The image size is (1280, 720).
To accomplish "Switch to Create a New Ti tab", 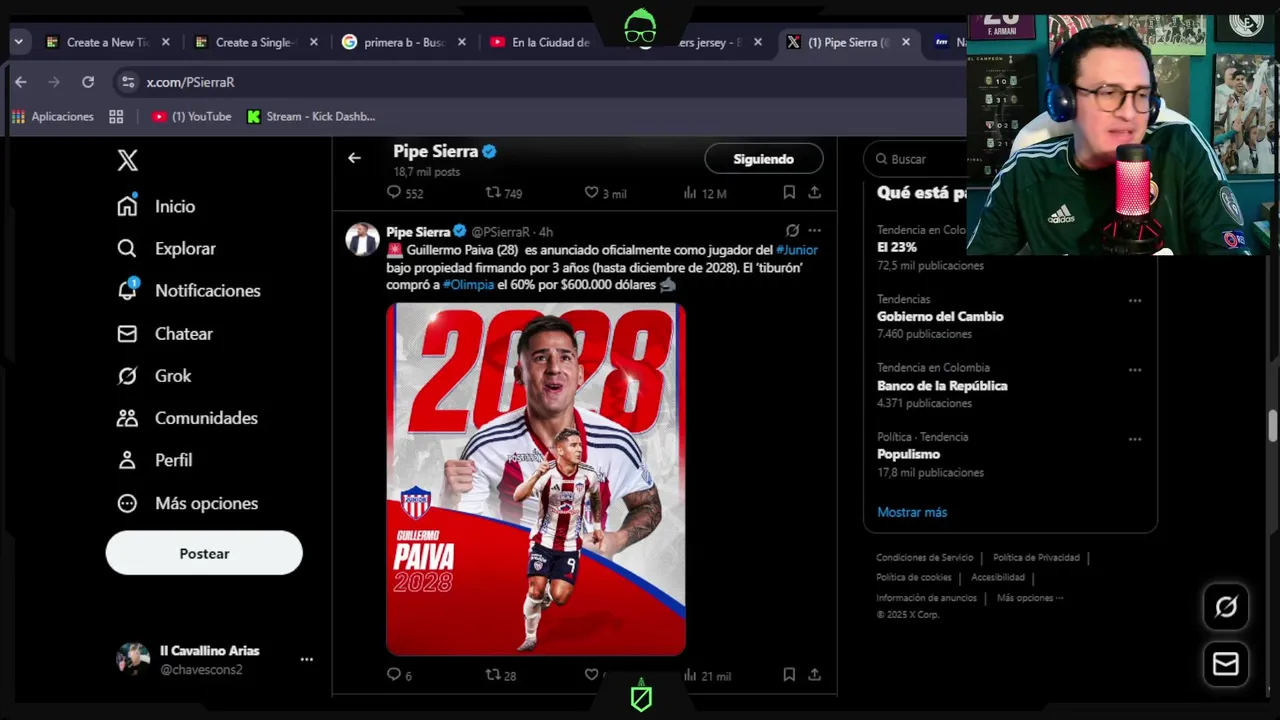I will pos(108,42).
